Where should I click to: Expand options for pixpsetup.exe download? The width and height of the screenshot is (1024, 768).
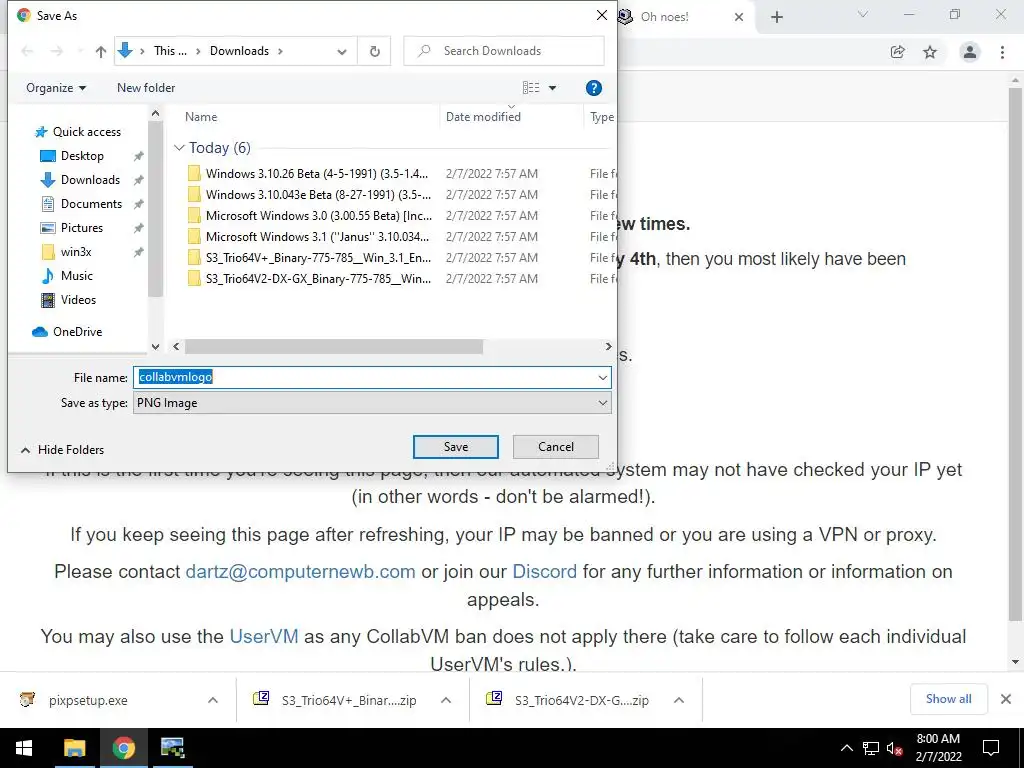[213, 700]
